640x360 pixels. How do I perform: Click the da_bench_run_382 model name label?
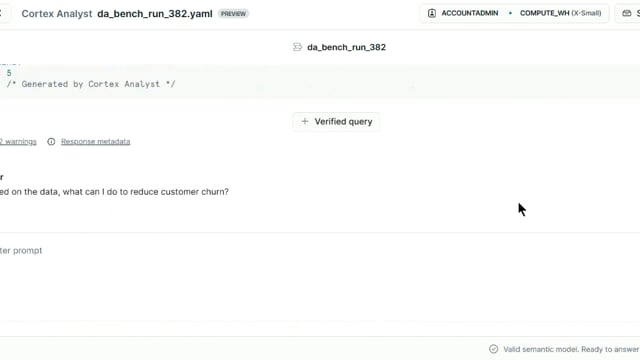click(346, 47)
